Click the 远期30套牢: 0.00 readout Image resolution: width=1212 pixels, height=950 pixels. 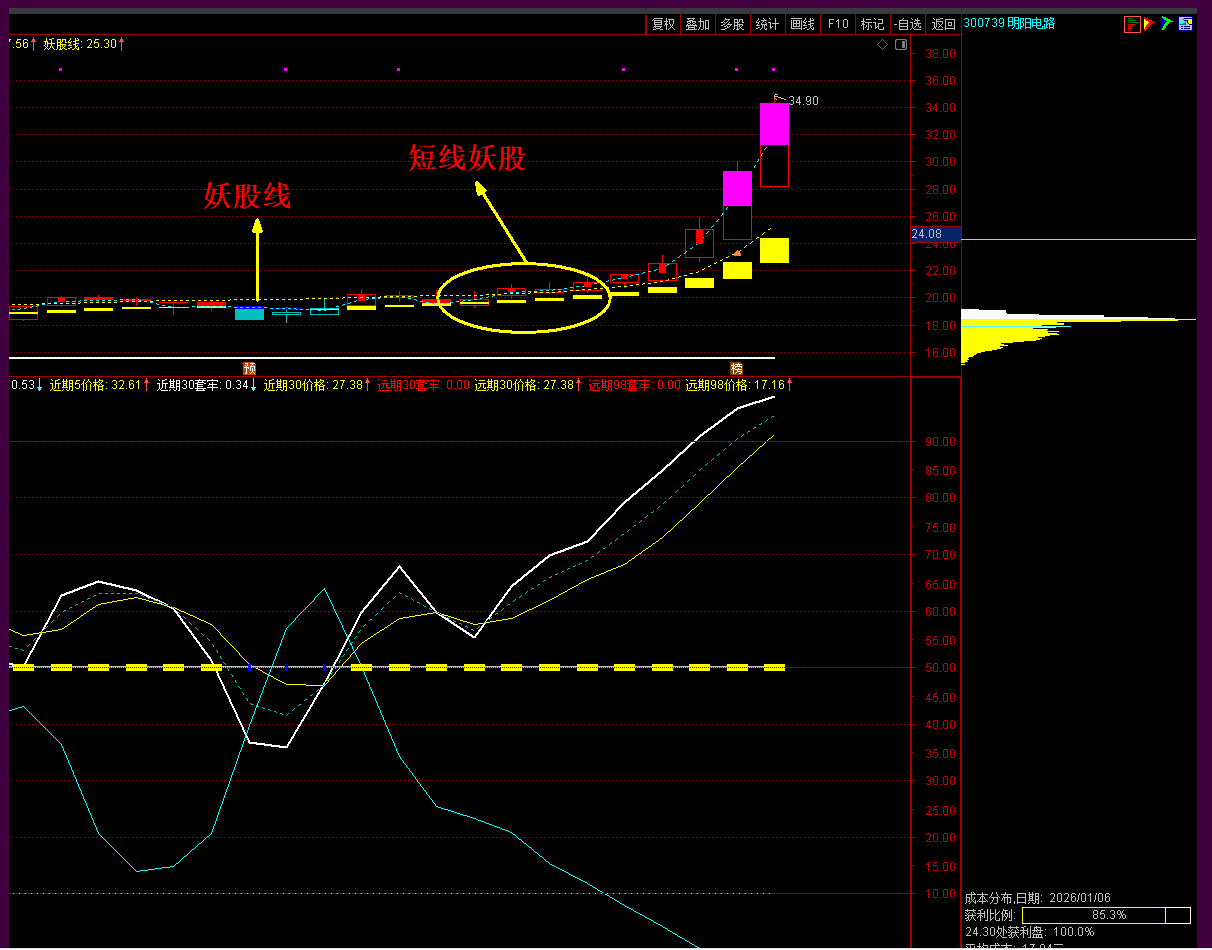point(423,384)
